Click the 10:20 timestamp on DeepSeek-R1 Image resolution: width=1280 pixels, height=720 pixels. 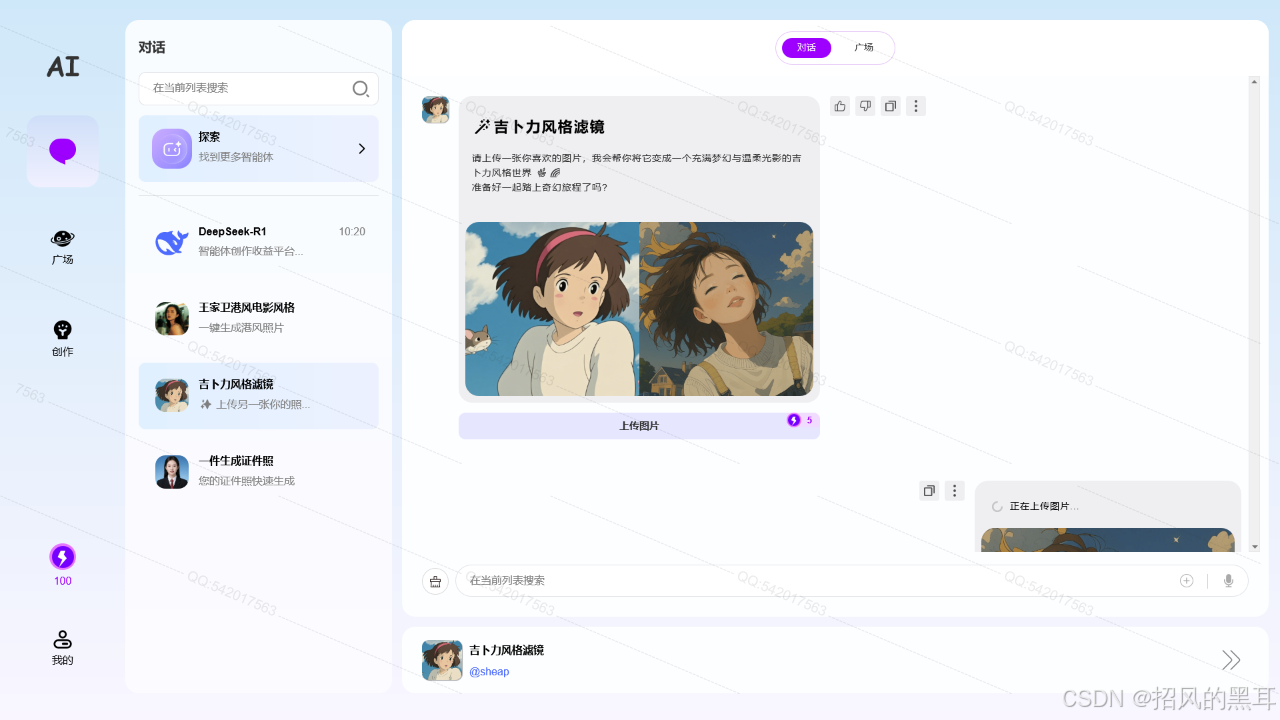coord(352,232)
